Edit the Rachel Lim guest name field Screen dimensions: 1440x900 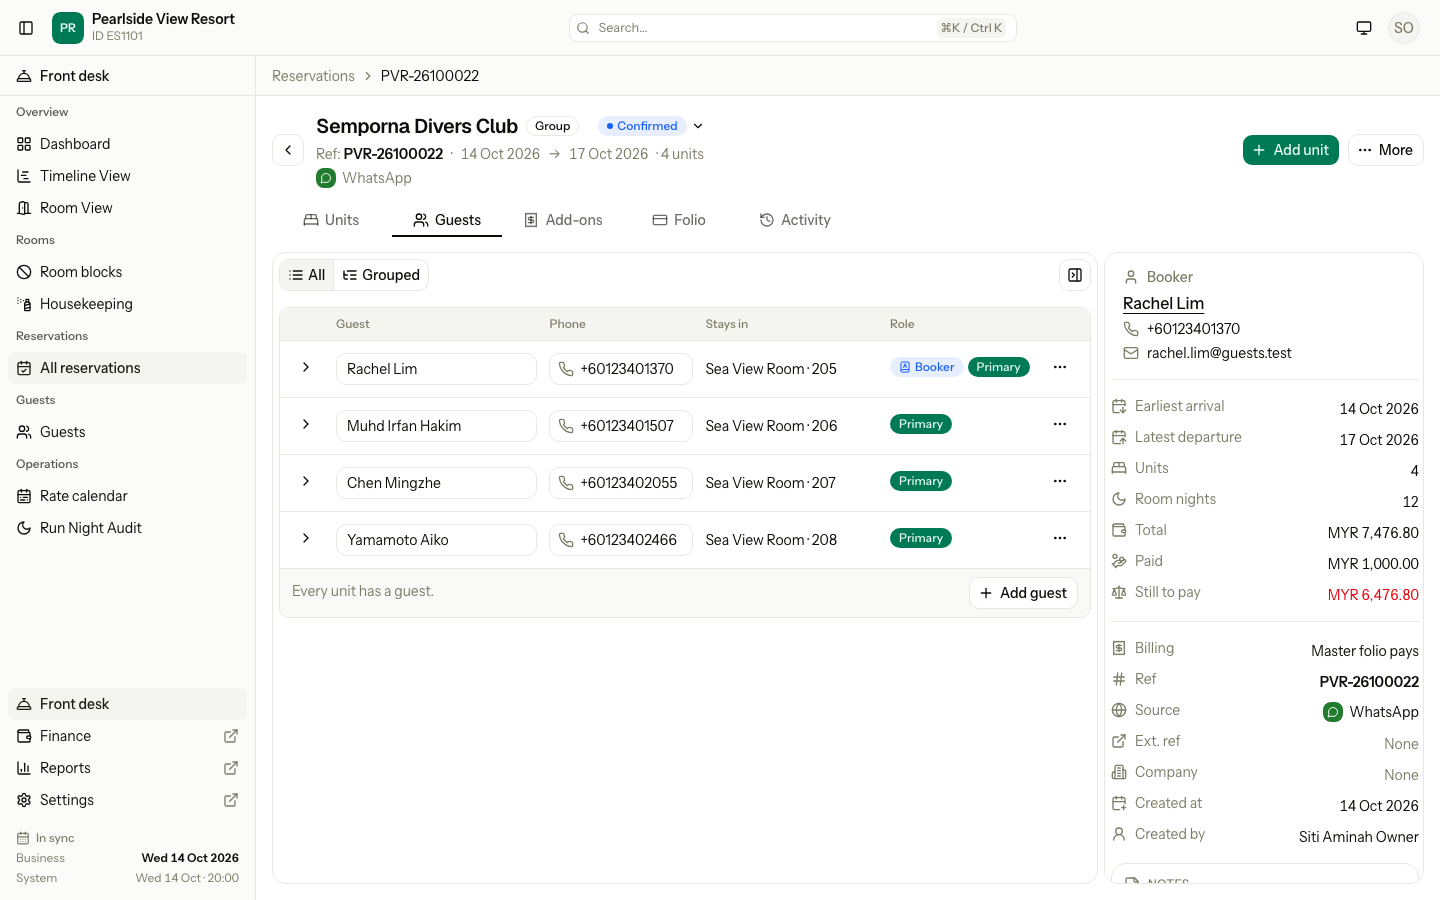(436, 369)
